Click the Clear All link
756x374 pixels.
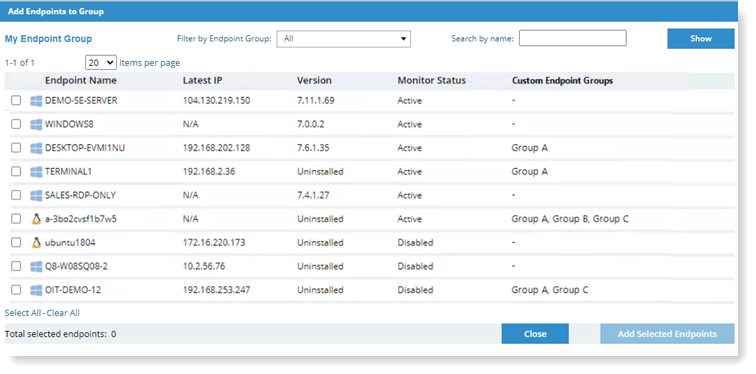[x=63, y=313]
